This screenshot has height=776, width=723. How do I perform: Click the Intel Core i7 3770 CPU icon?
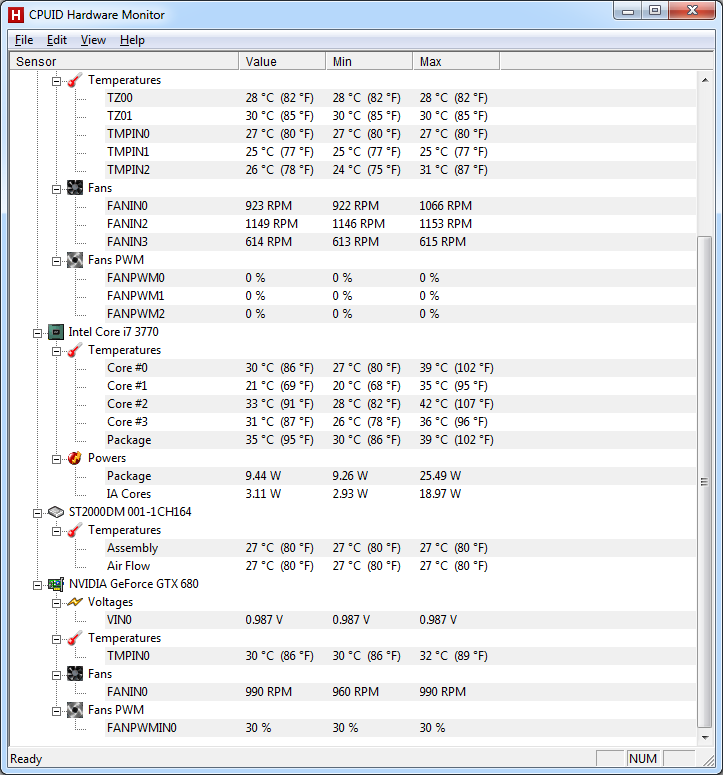tap(56, 332)
